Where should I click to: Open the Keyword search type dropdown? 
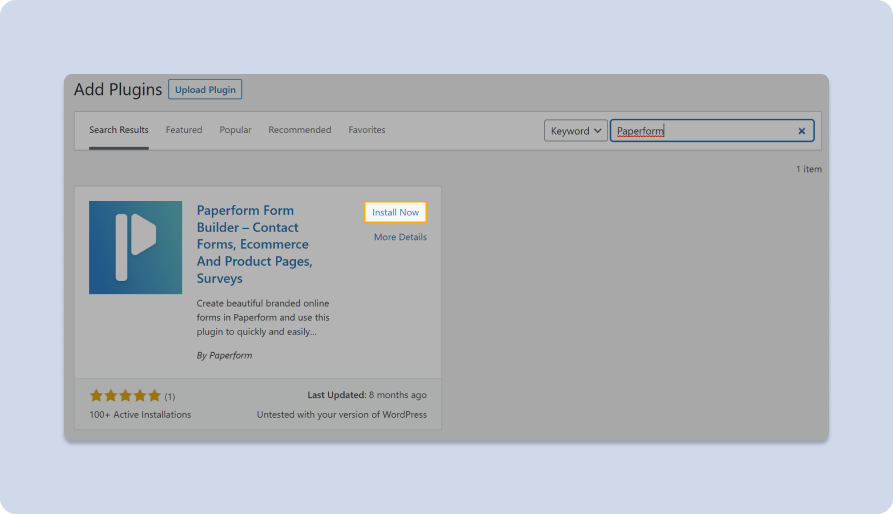(576, 130)
